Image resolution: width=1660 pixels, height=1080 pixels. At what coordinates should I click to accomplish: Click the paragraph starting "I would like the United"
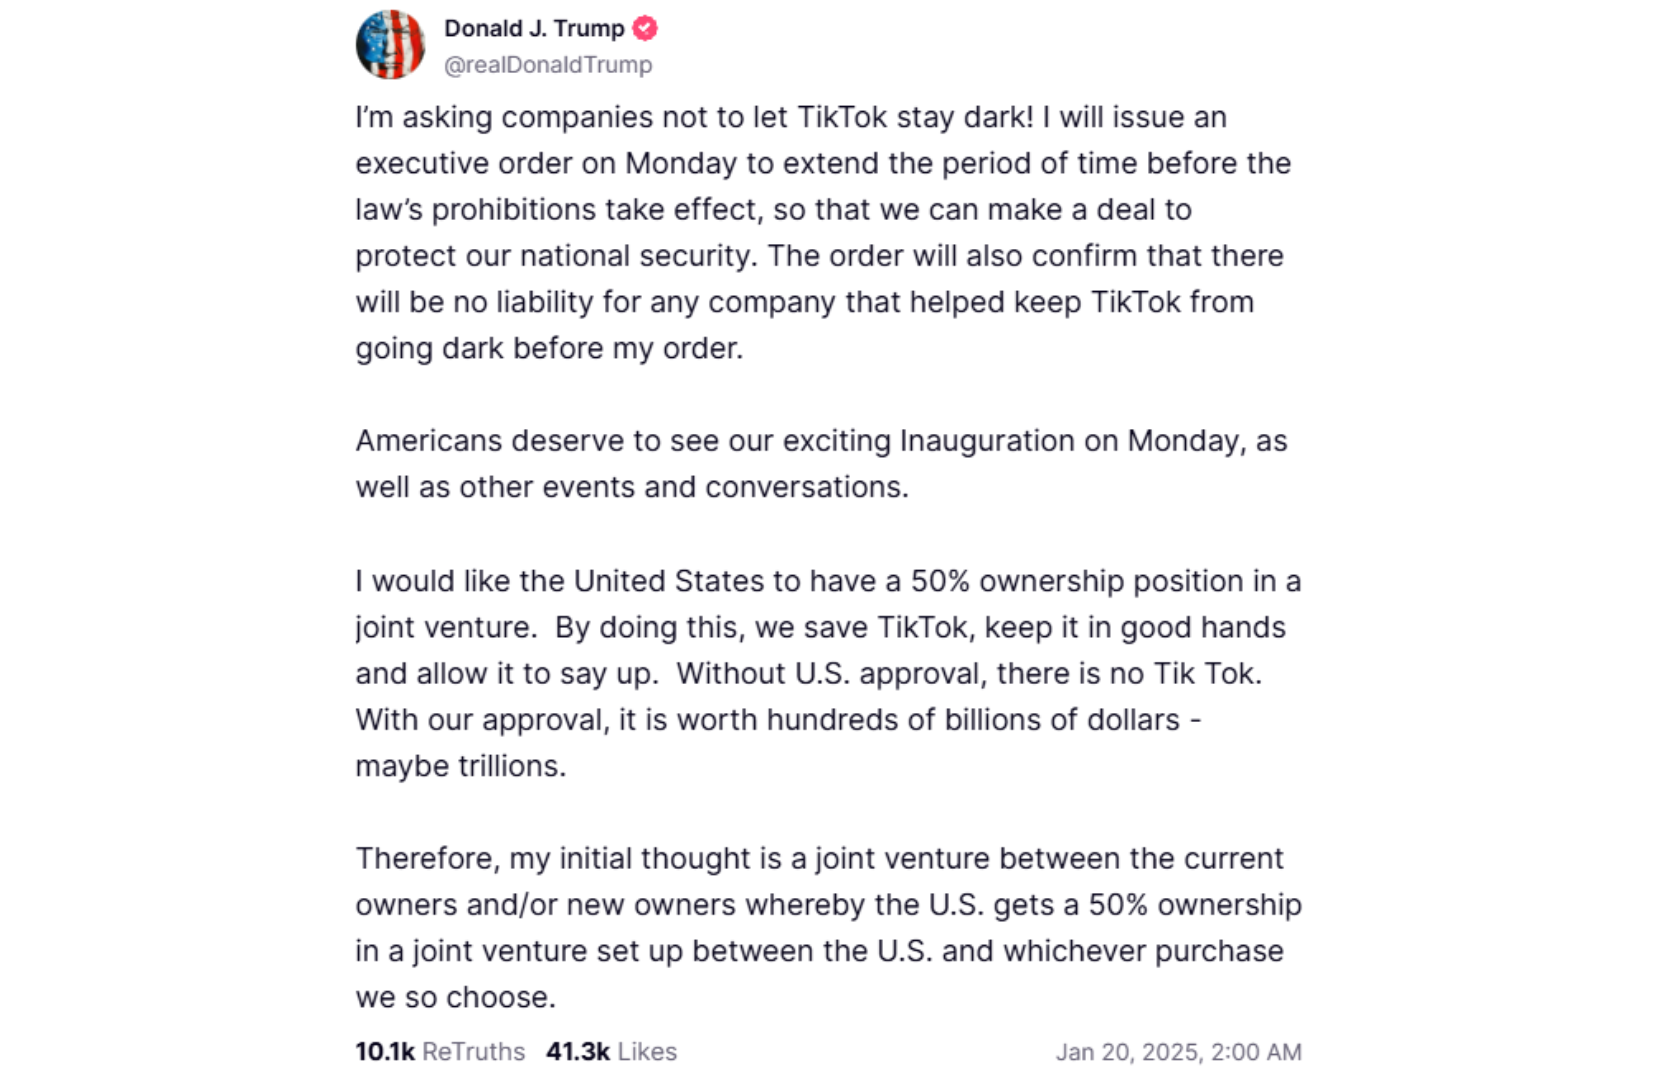828,673
